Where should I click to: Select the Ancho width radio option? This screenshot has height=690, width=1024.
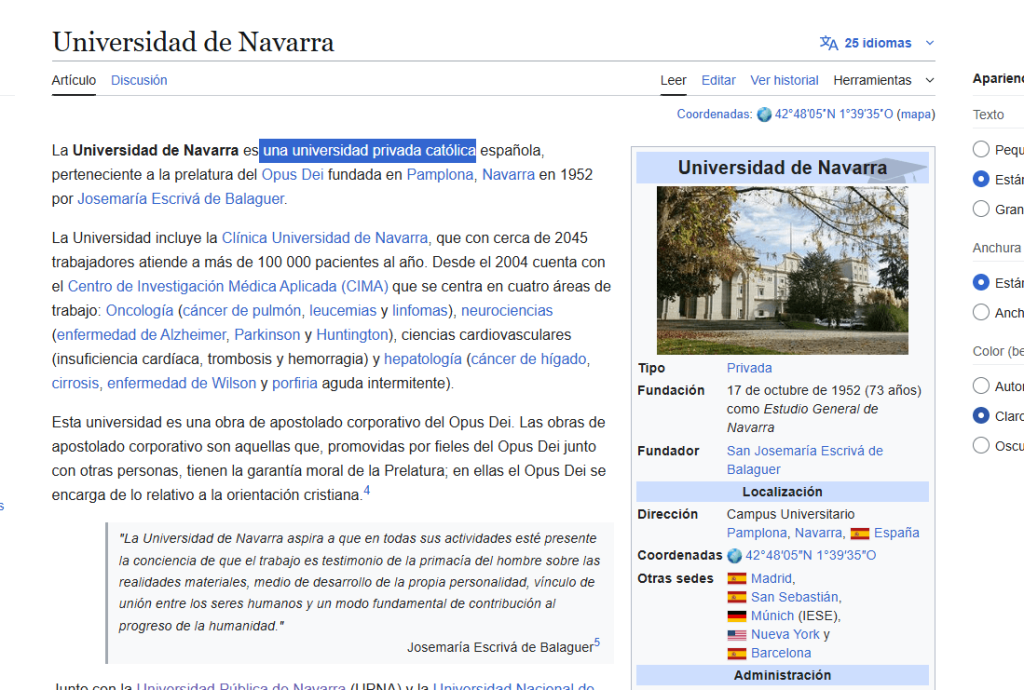(x=981, y=312)
